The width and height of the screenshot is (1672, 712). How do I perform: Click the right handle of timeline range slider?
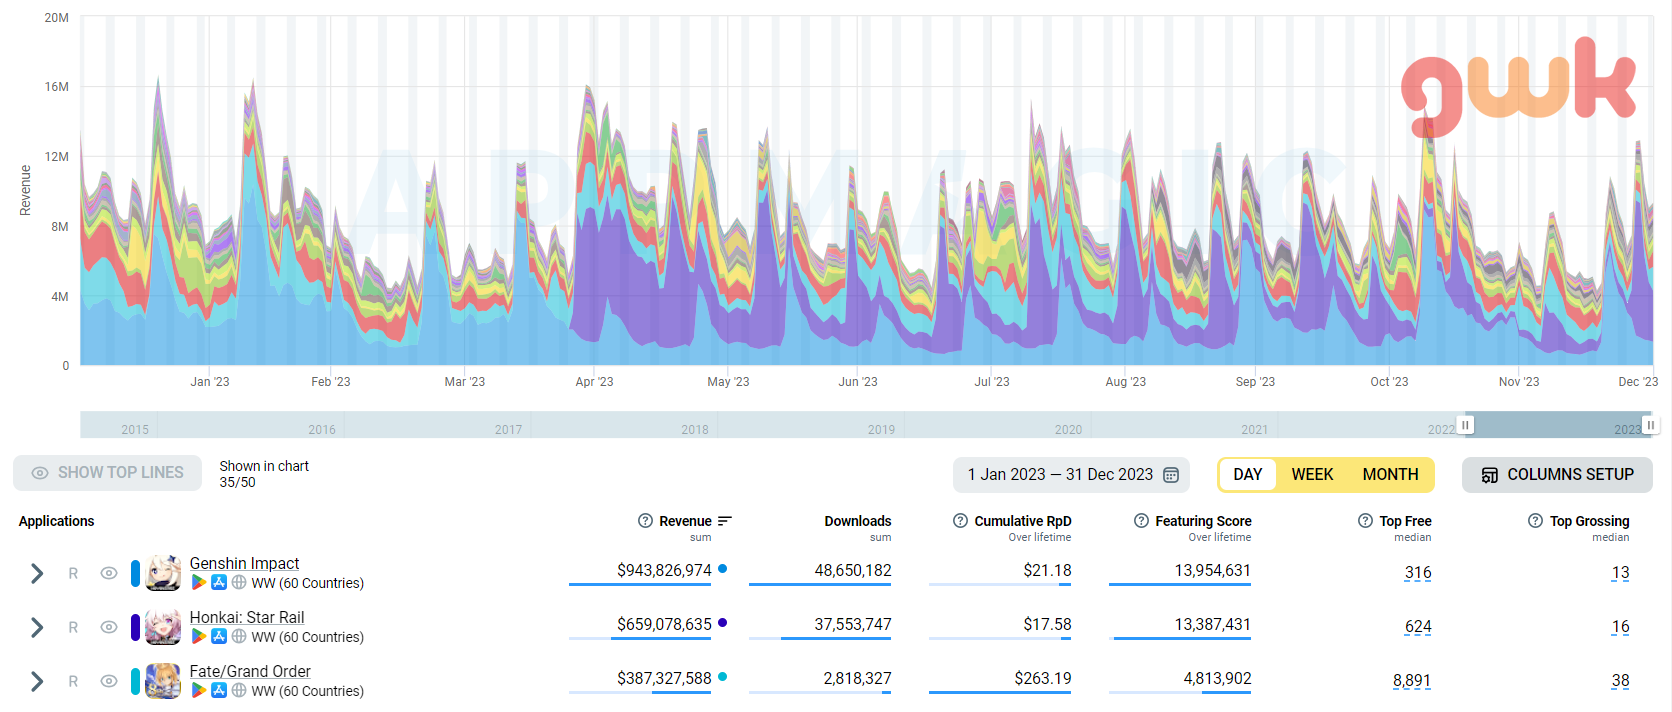click(1650, 425)
